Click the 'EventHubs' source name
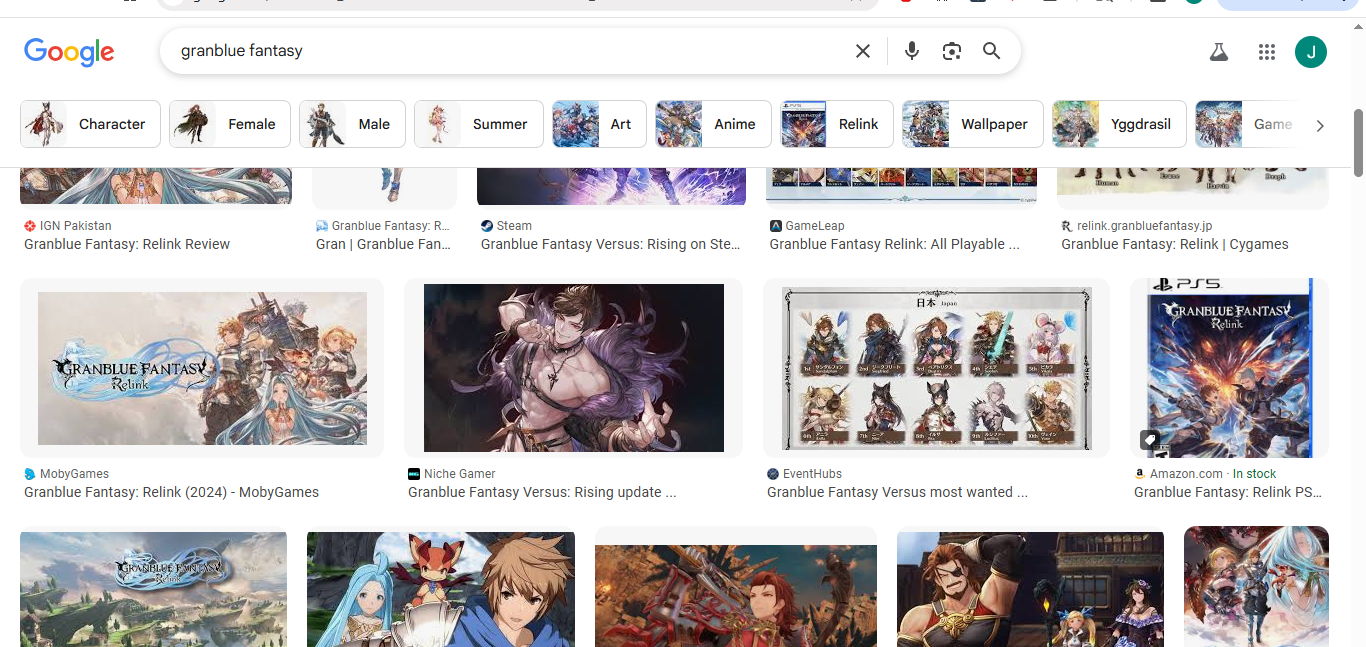 pyautogui.click(x=813, y=474)
